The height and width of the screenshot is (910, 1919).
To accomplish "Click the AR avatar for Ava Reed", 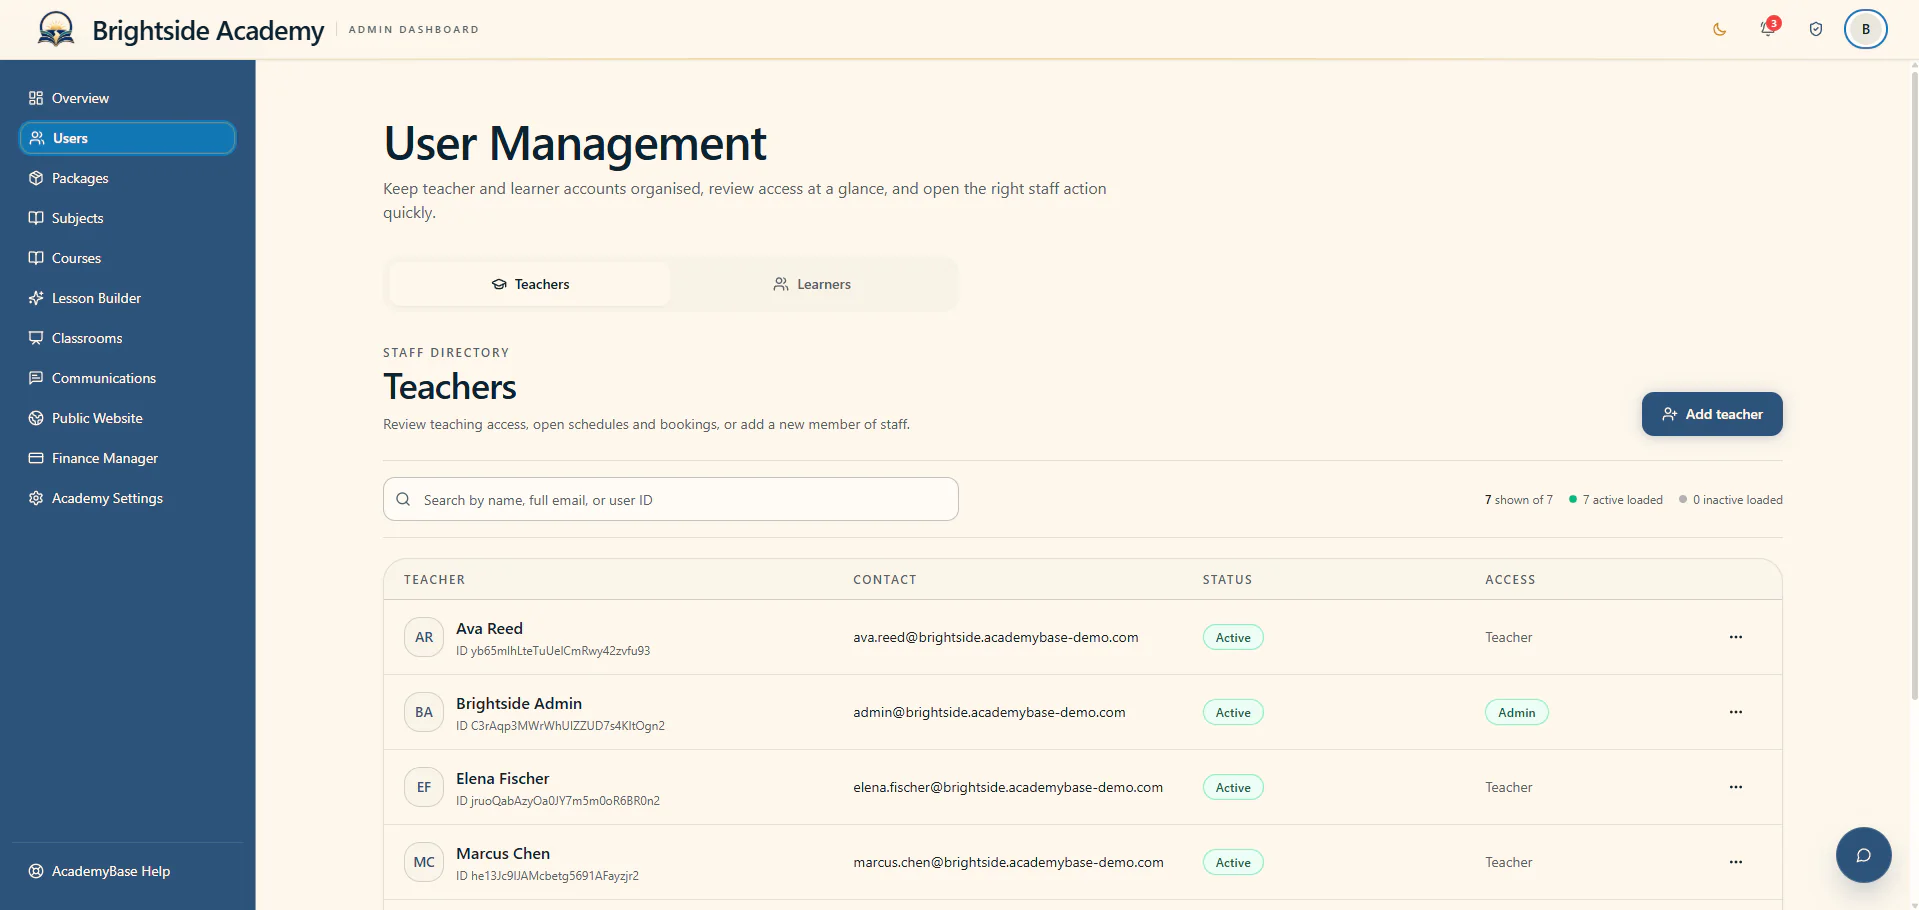I will click(424, 637).
